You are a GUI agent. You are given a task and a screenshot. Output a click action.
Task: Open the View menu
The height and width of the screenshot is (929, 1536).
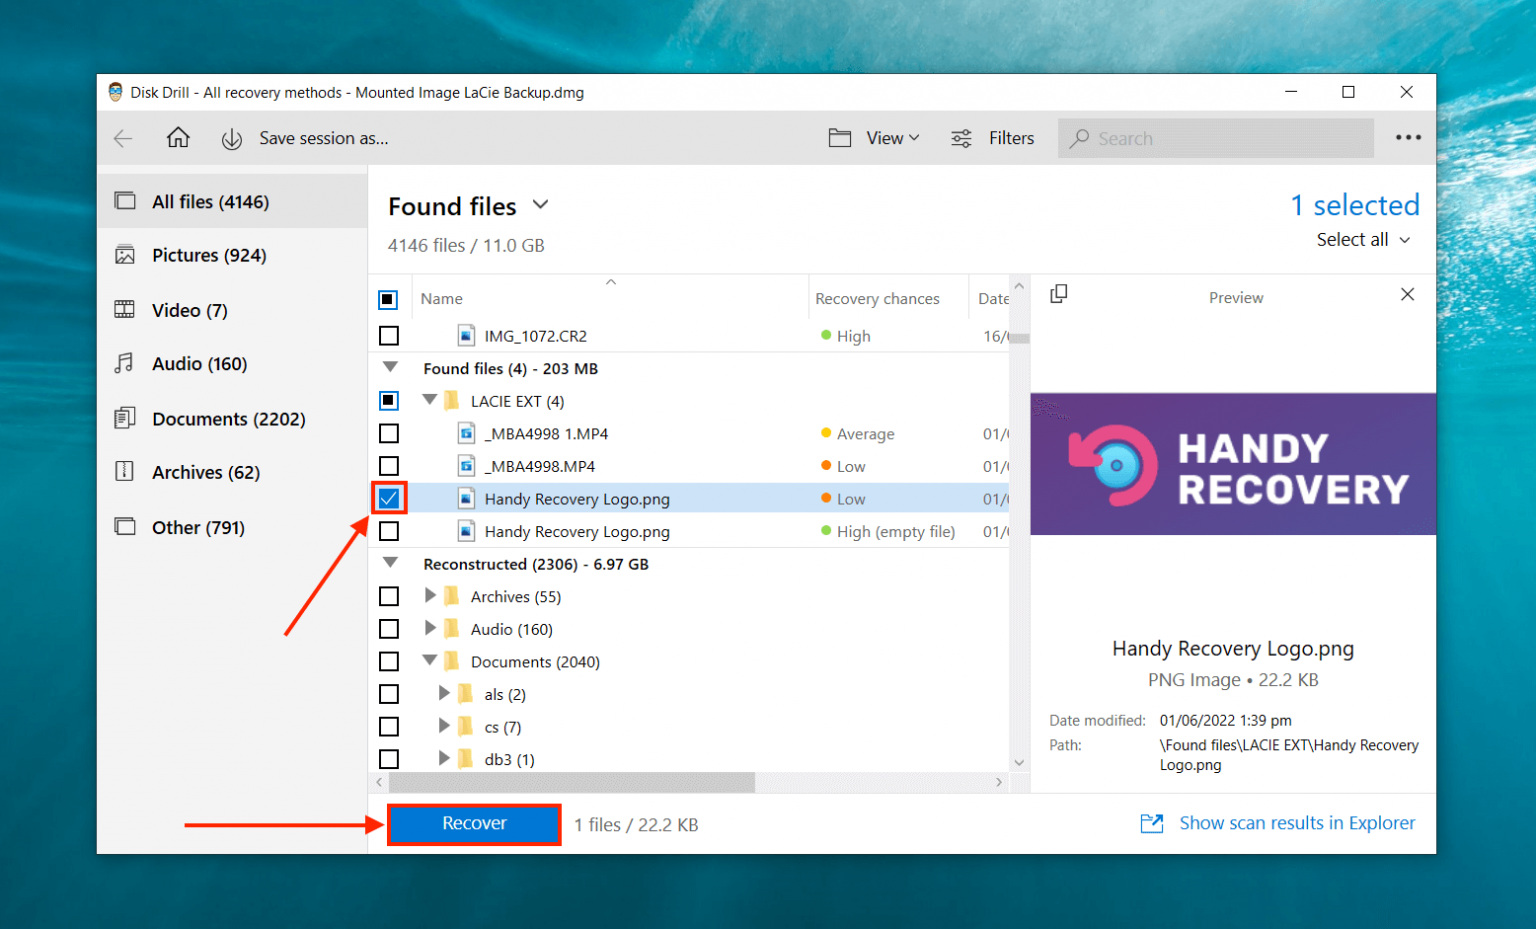coord(884,138)
